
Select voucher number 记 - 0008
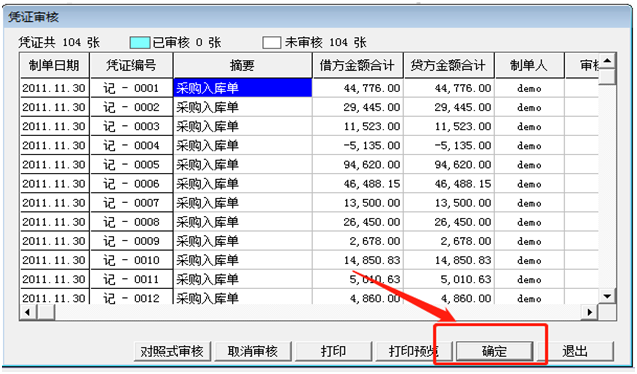click(x=132, y=222)
